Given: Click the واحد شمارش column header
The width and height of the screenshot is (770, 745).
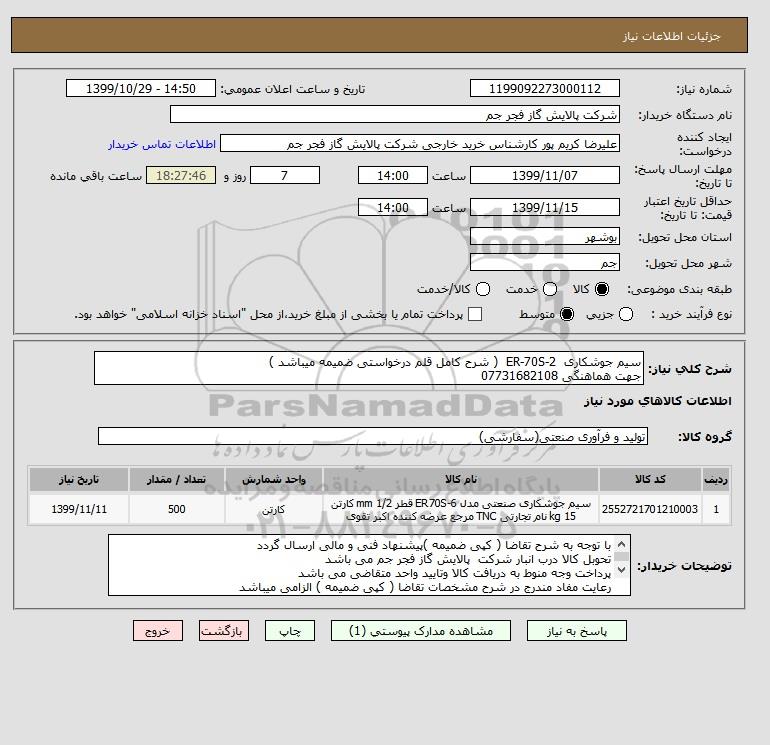Looking at the screenshot, I should click(274, 479).
